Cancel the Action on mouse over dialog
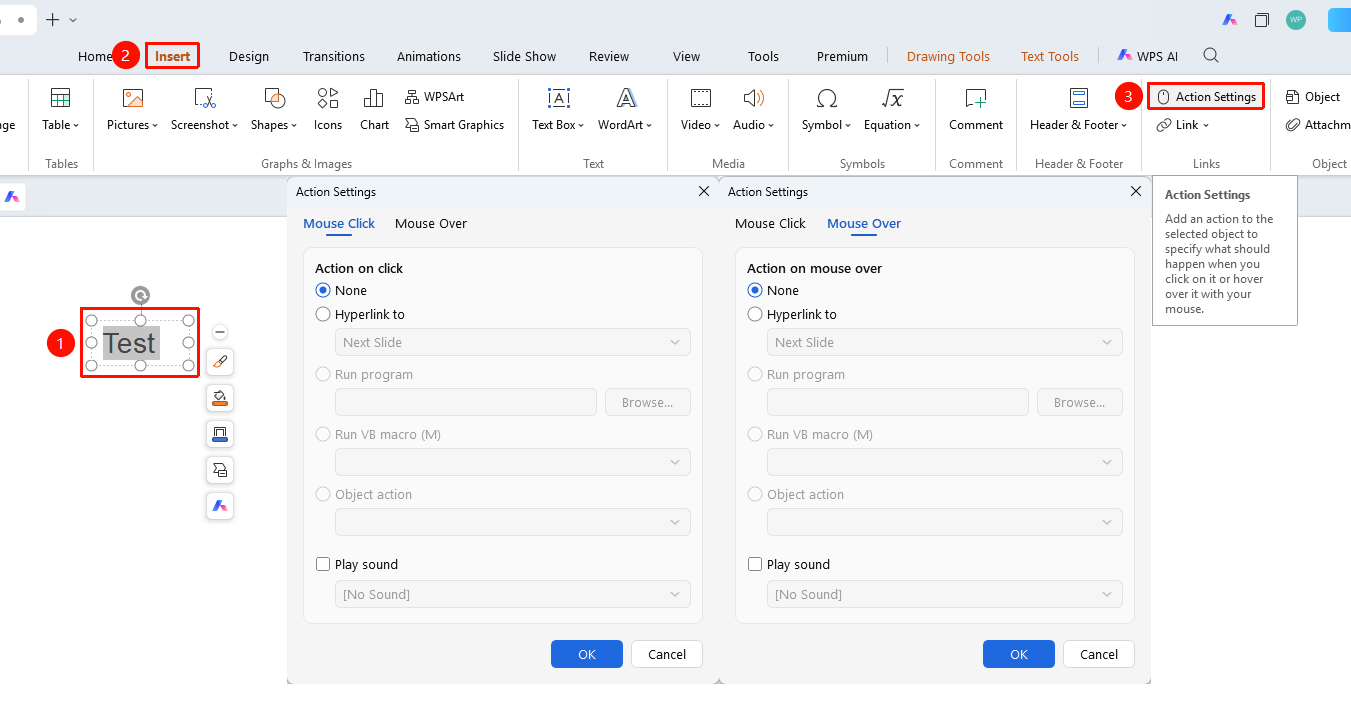Screen dimensions: 1351x701 click(1099, 654)
